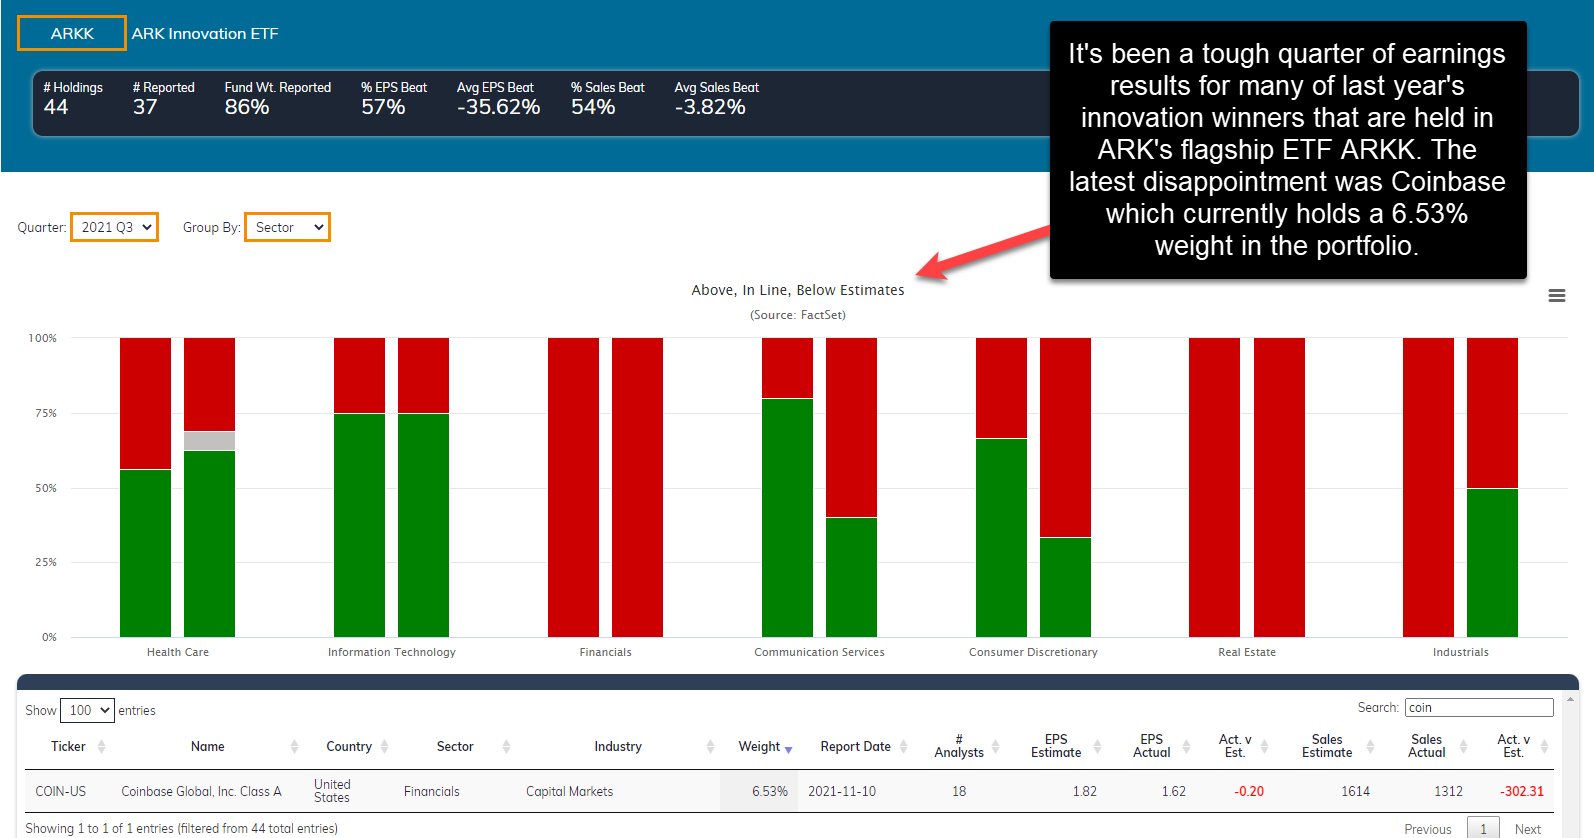Click the gray in-line segment of Health Care bar
1594x838 pixels.
[209, 441]
